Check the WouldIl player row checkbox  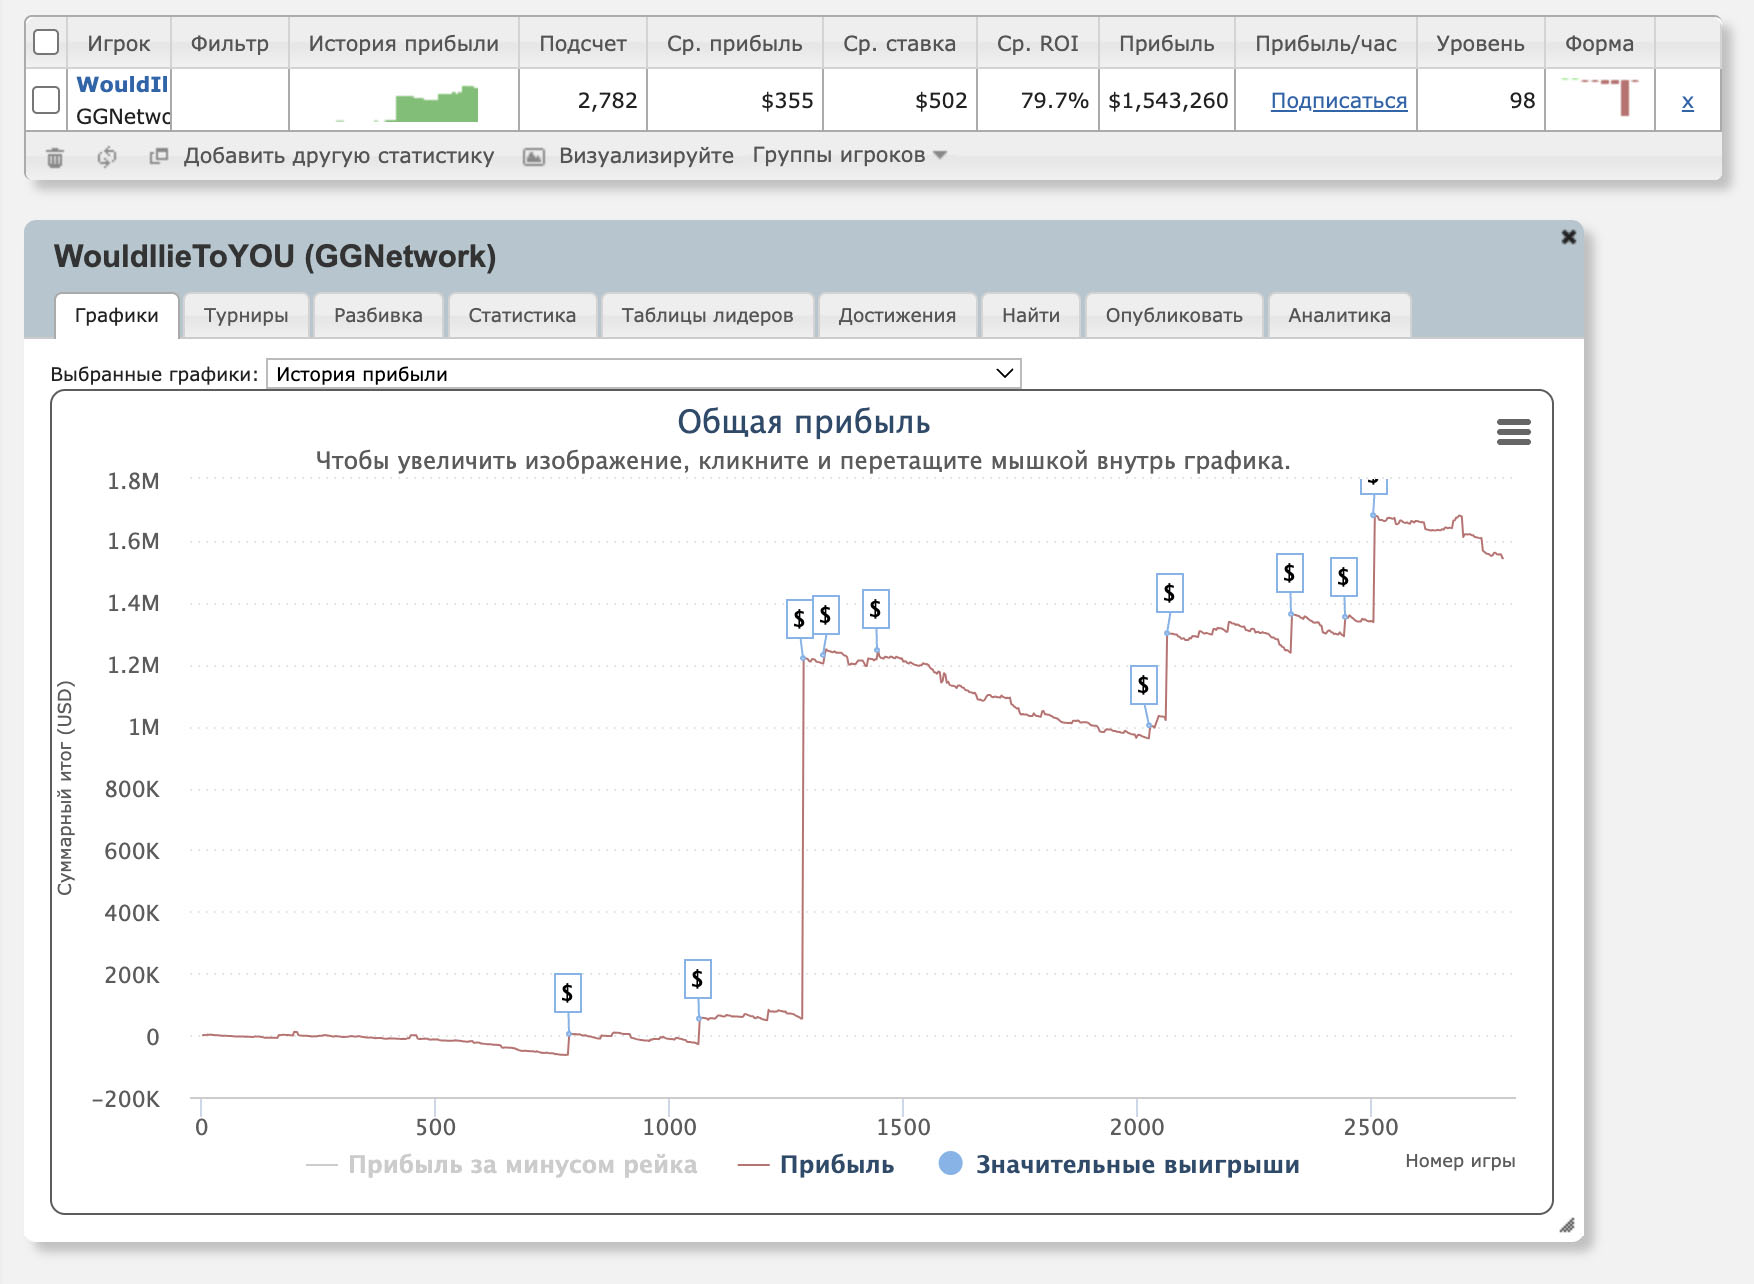[x=46, y=100]
